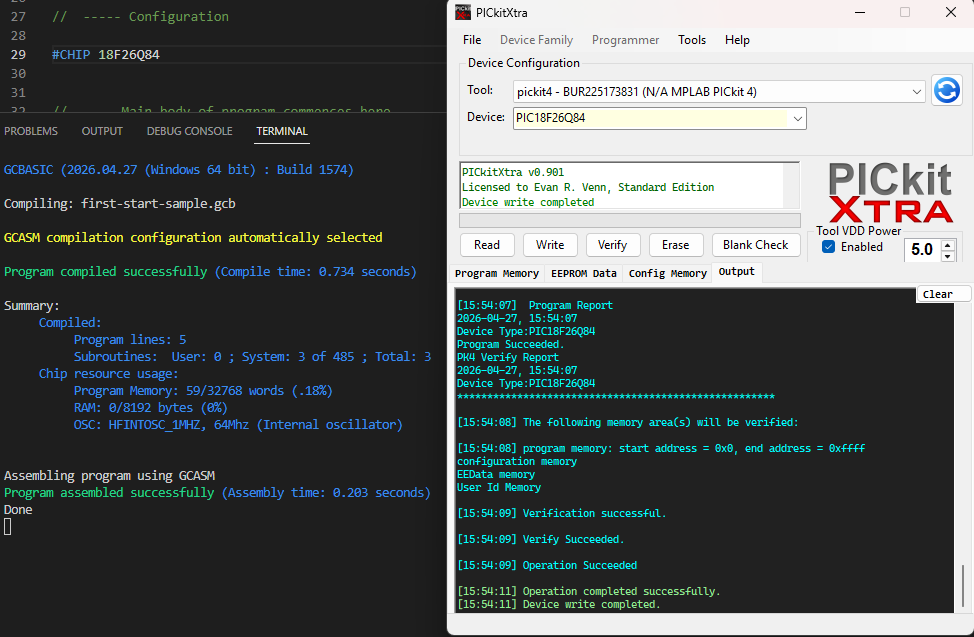Screen dimensions: 974x637
Task: Click the PICkit Xtra logo image
Action: tap(889, 193)
